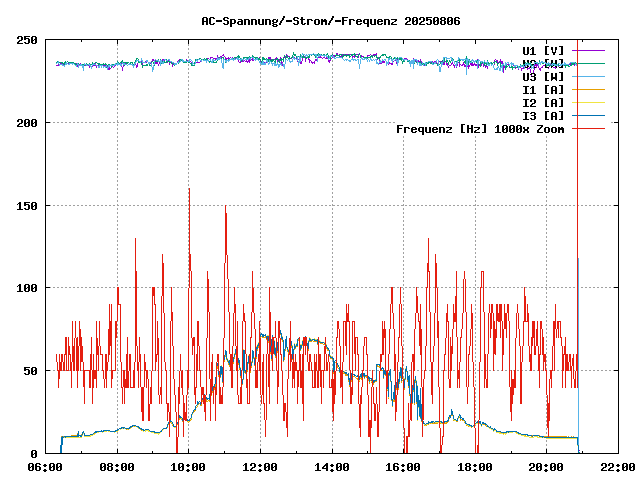The width and height of the screenshot is (640, 480).
Task: Click the 250 y-axis value label
Action: click(27, 40)
